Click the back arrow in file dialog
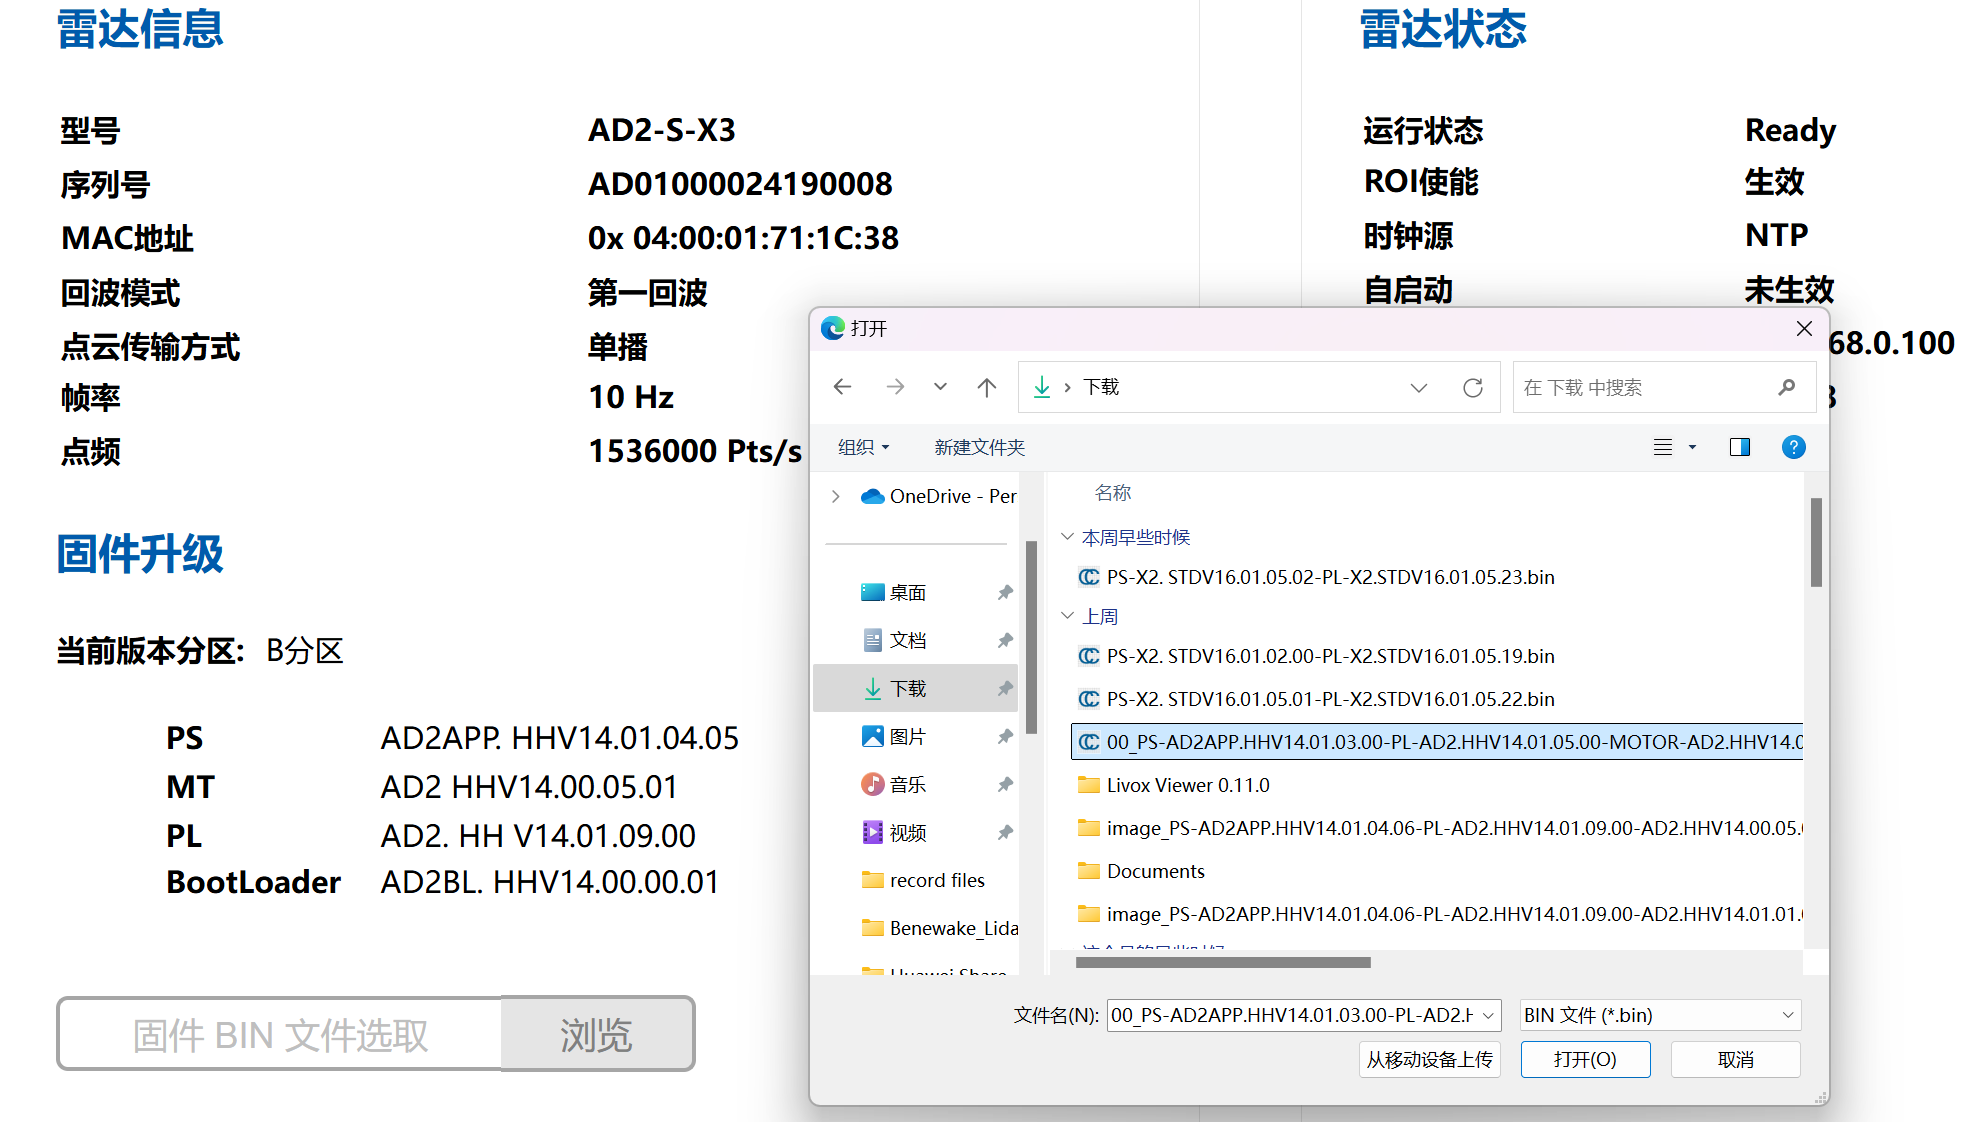This screenshot has height=1122, width=1966. click(842, 387)
